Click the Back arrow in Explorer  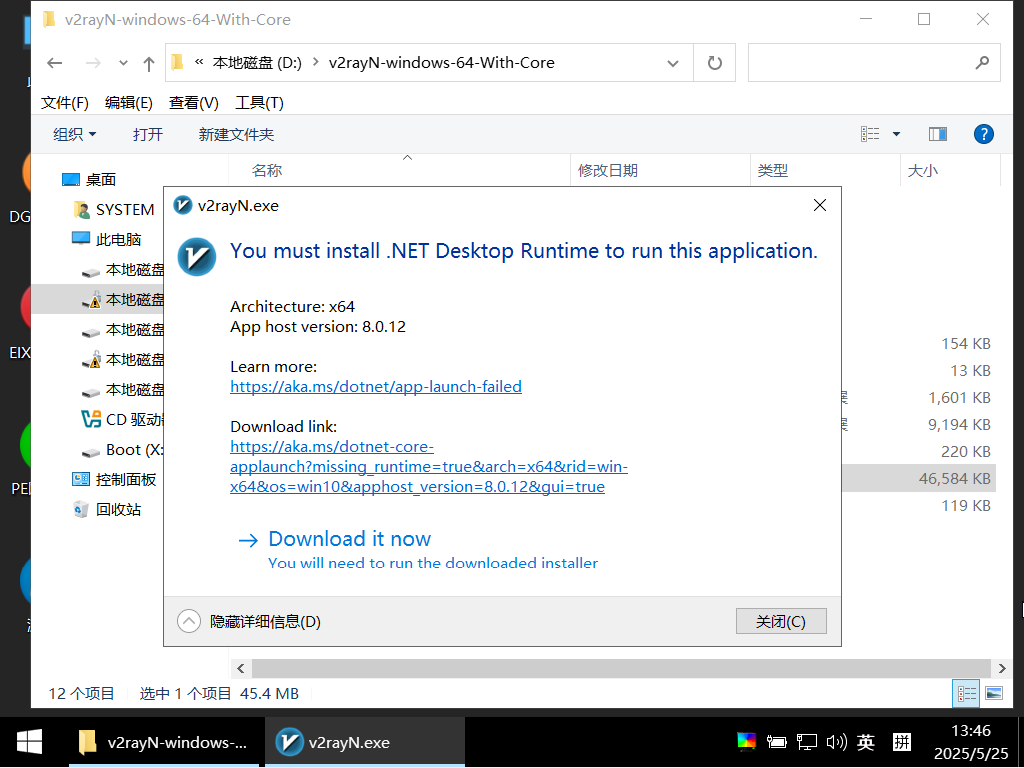click(x=55, y=63)
